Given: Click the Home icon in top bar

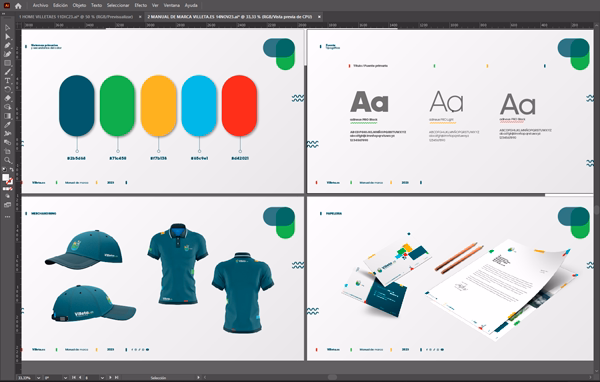Looking at the screenshot, I should point(18,5).
